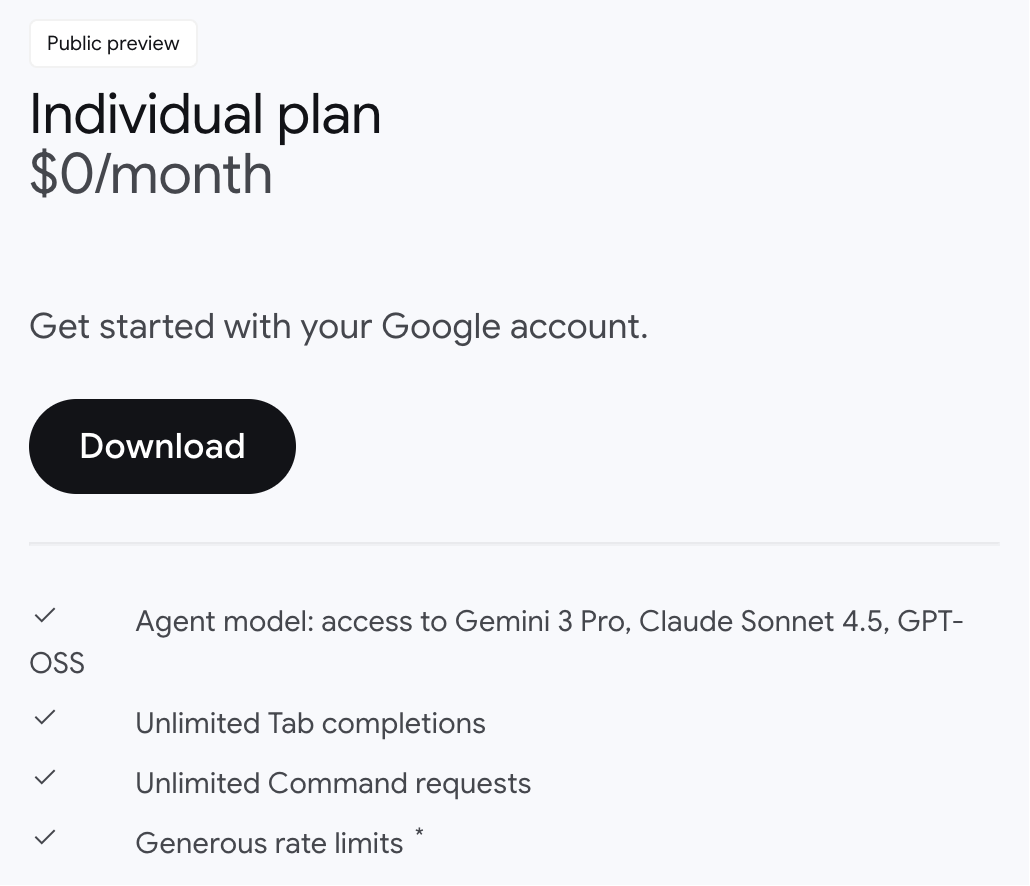1030x886 pixels.
Task: Click the horizontal divider below Download
Action: (514, 543)
